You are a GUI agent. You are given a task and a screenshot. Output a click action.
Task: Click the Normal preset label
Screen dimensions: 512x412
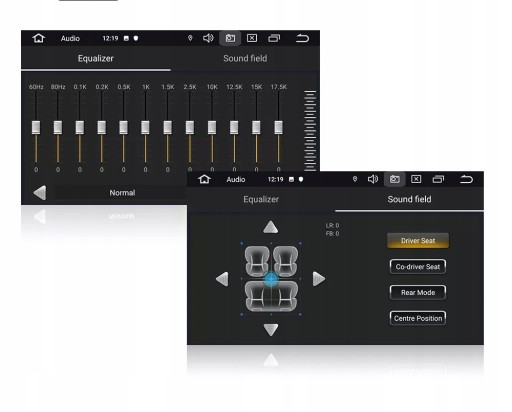(122, 193)
